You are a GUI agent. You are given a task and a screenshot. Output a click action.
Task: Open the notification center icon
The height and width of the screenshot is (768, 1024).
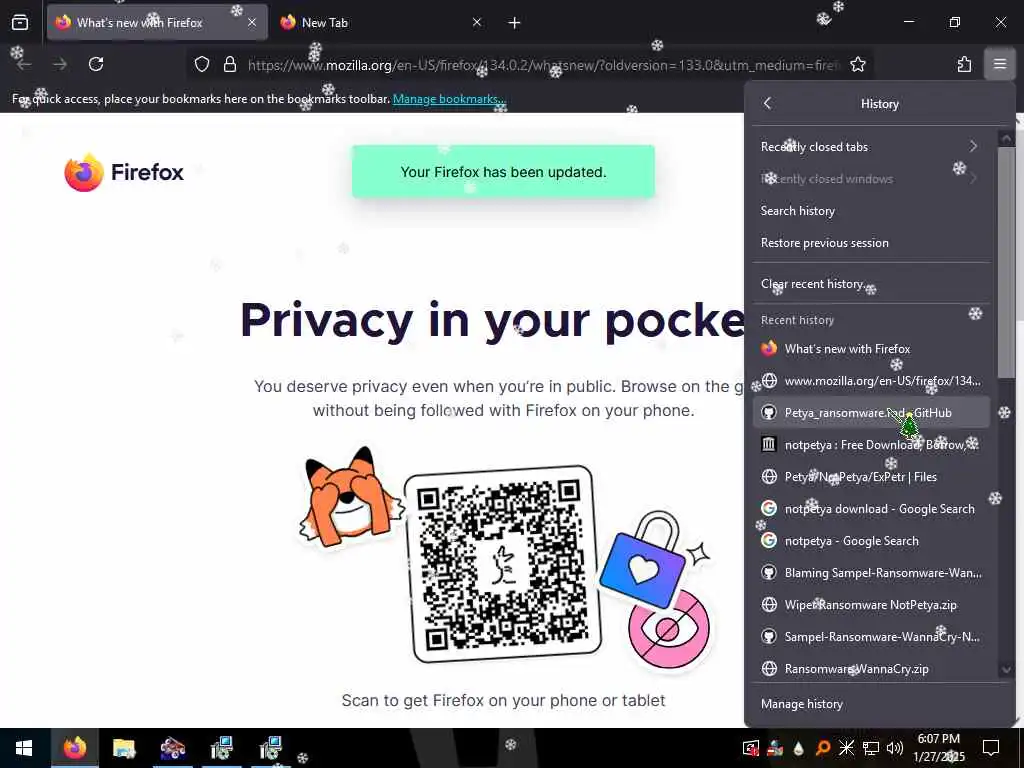[991, 748]
